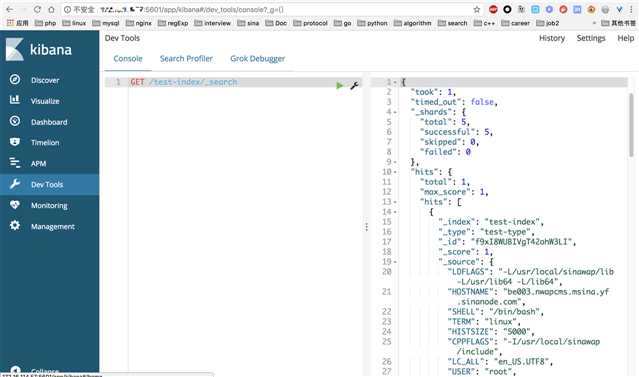Click the Kibana logo
This screenshot has width=639, height=377.
[39, 49]
